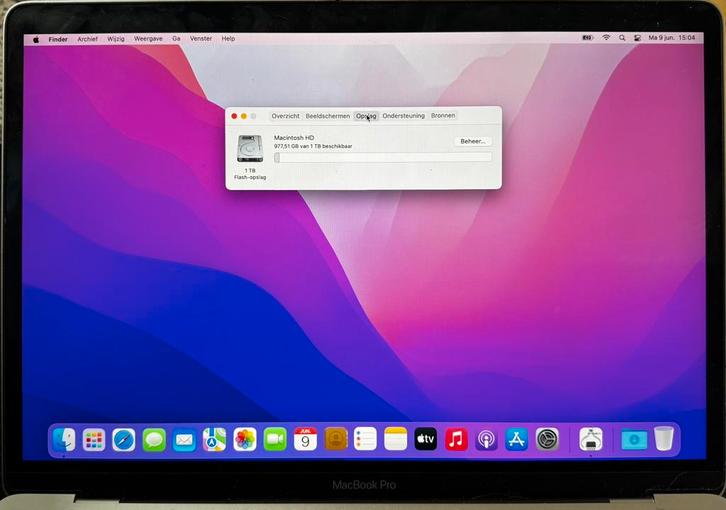Viewport: 726px width, 510px height.
Task: Click the Macintosh HD disk icon
Action: coord(250,148)
